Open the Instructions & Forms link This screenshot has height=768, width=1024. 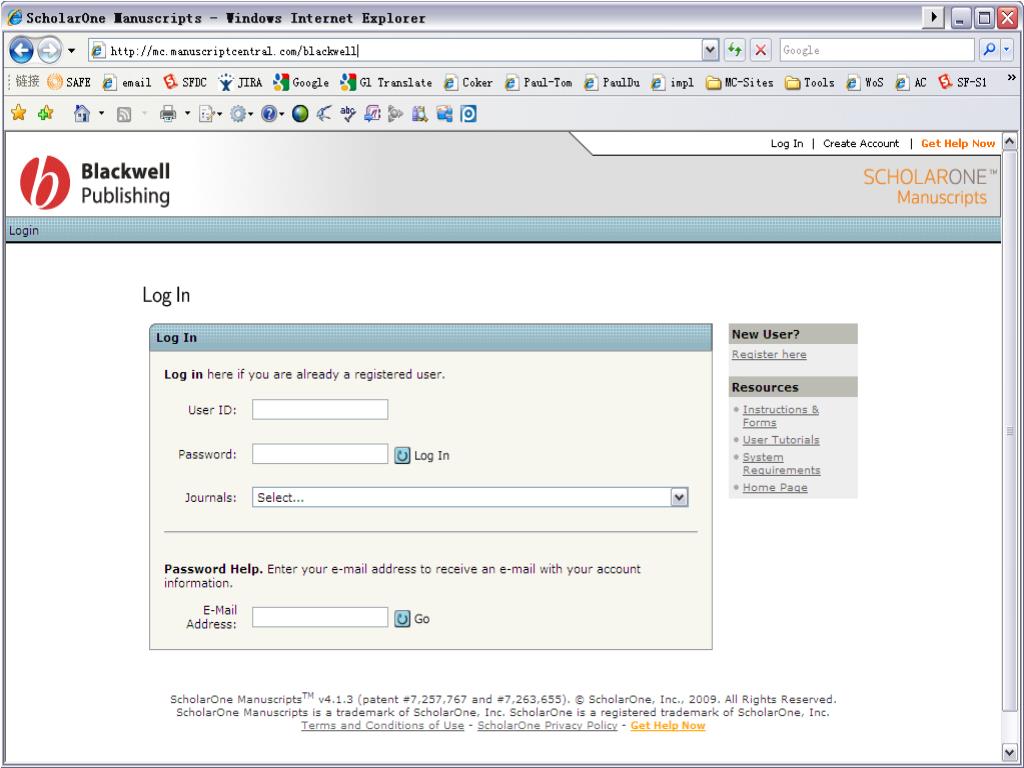coord(780,416)
